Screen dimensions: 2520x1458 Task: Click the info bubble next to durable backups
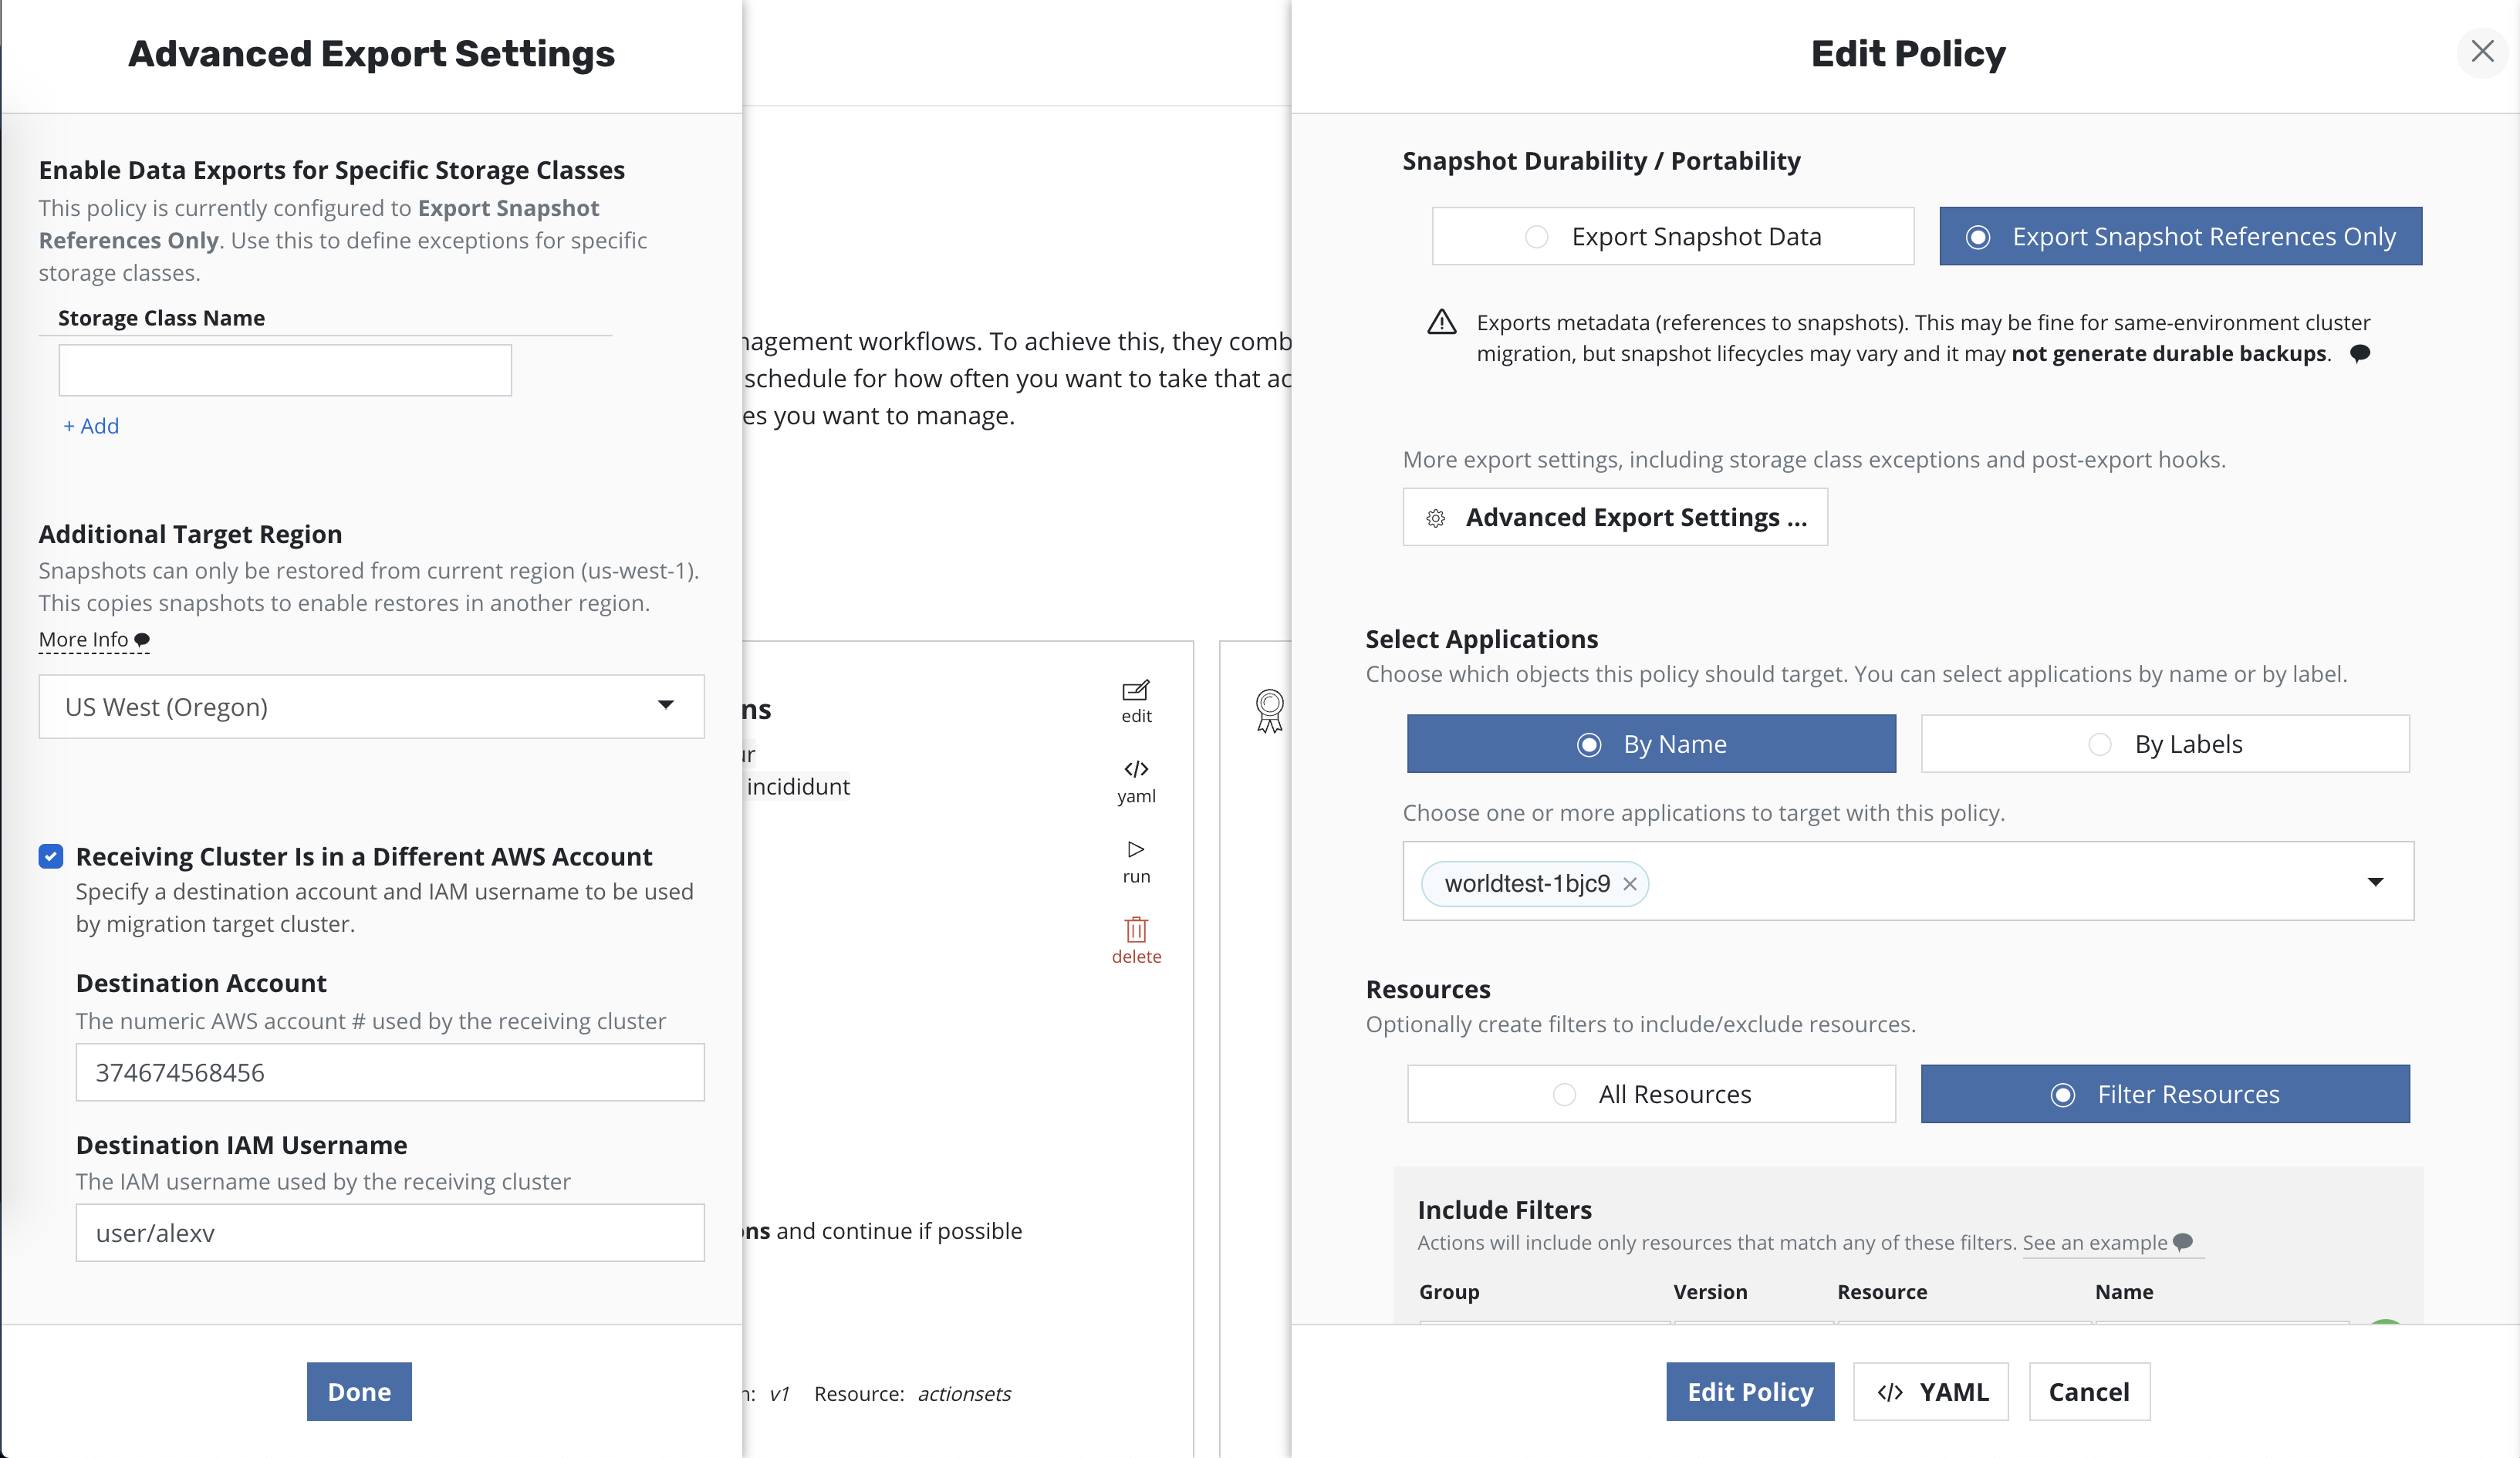pyautogui.click(x=2359, y=353)
